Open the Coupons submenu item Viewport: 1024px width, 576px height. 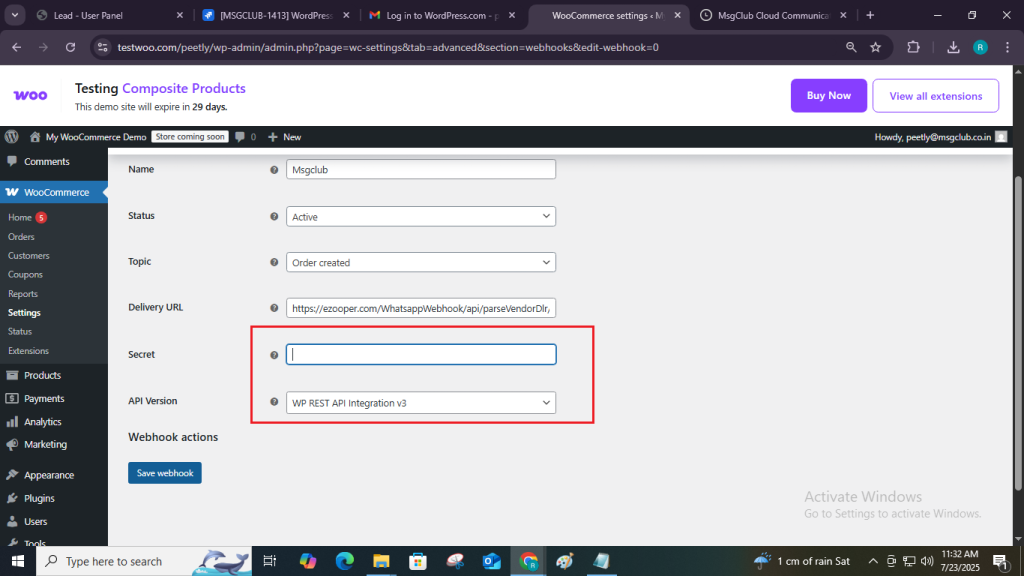[25, 274]
